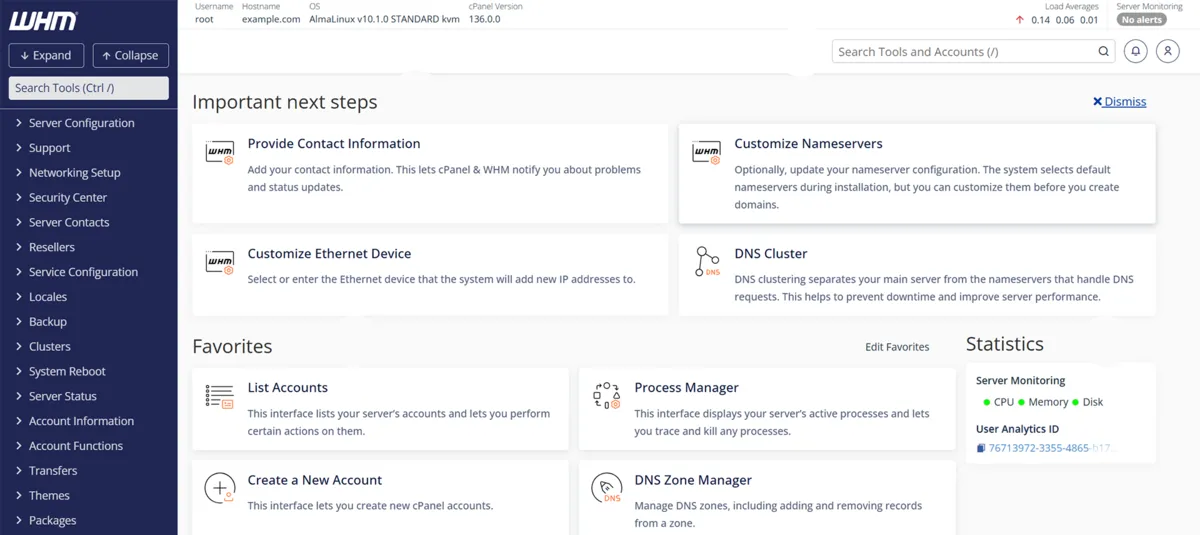Open the User Analytics ID link
Image resolution: width=1200 pixels, height=535 pixels.
[x=1051, y=448]
